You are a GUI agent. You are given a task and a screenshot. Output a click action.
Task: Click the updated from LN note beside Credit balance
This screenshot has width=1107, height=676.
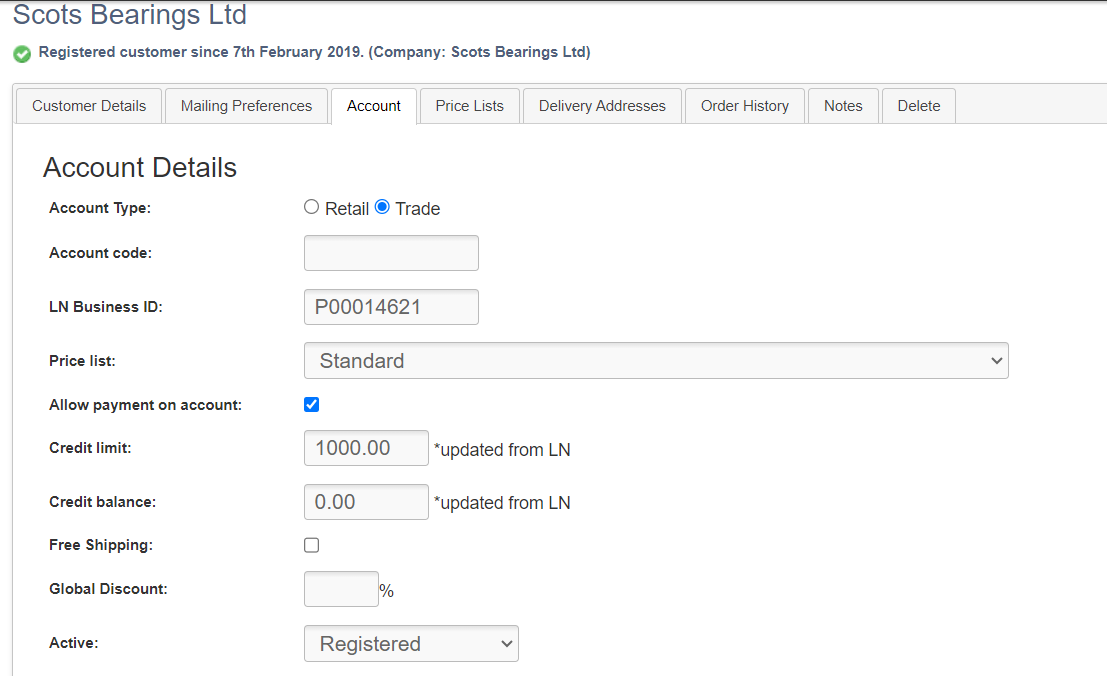point(502,503)
